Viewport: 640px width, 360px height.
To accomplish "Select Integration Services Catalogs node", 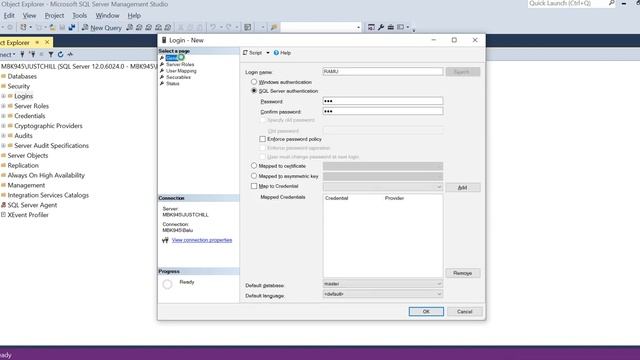I will pyautogui.click(x=48, y=195).
